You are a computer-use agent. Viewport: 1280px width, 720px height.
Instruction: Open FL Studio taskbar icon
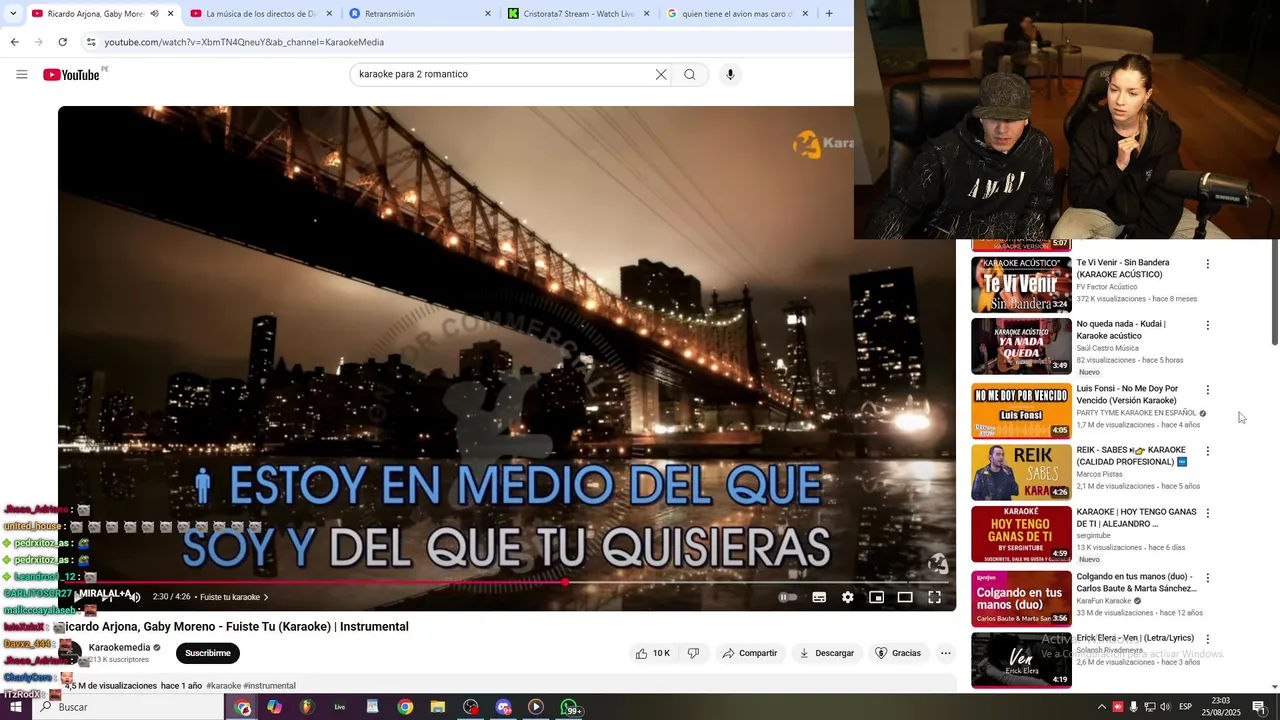pyautogui.click(x=307, y=707)
